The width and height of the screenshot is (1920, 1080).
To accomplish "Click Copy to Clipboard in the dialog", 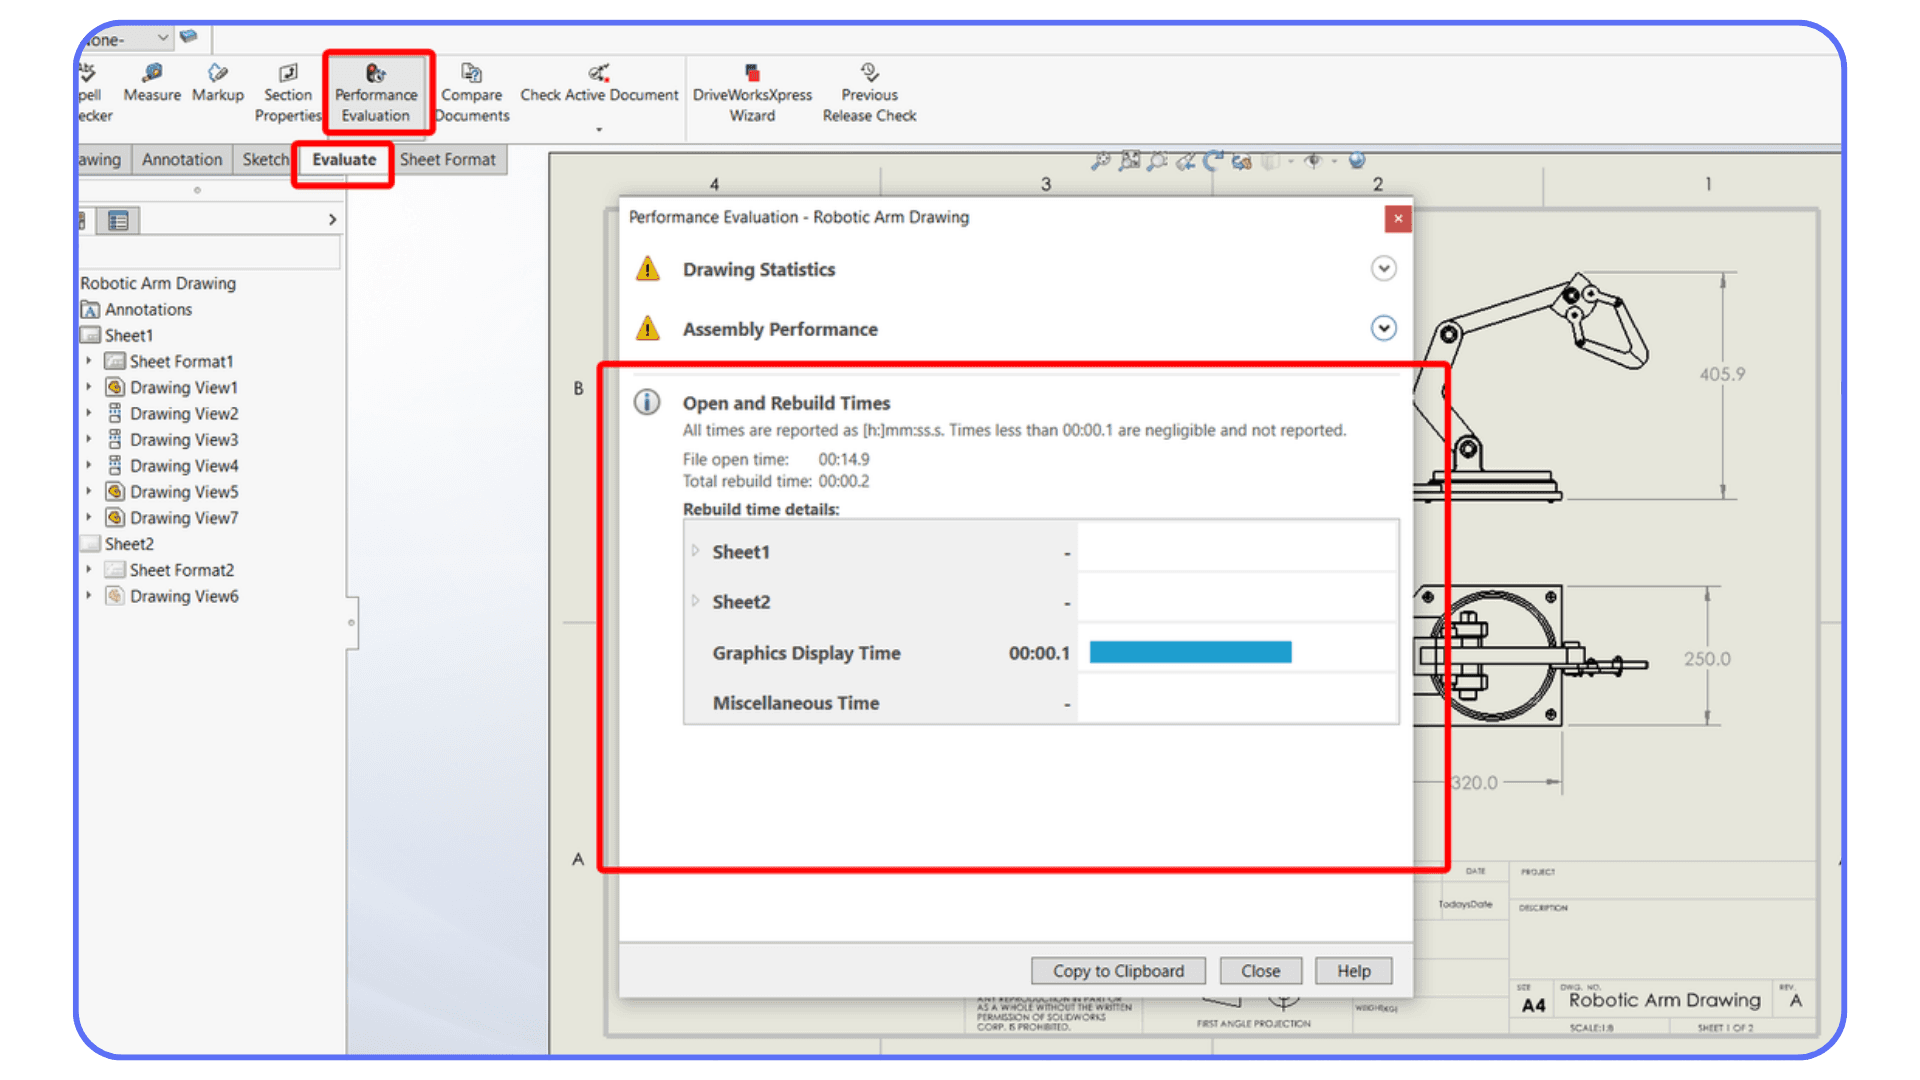I will (1117, 970).
